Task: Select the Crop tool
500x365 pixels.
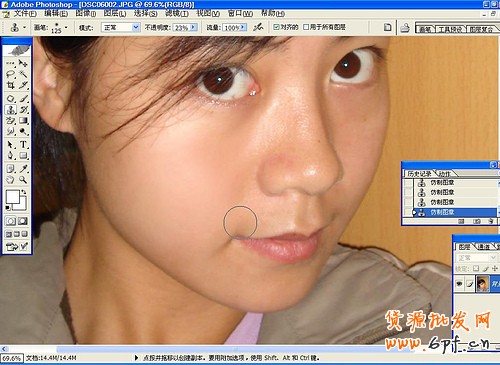Action: tap(11, 85)
